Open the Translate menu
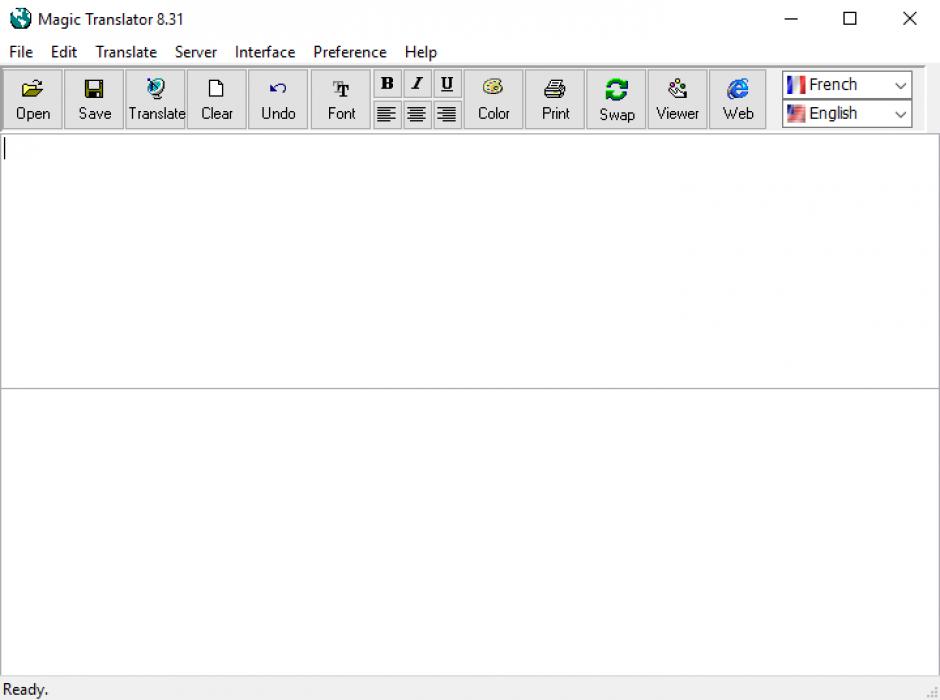Viewport: 940px width, 700px height. (x=126, y=52)
